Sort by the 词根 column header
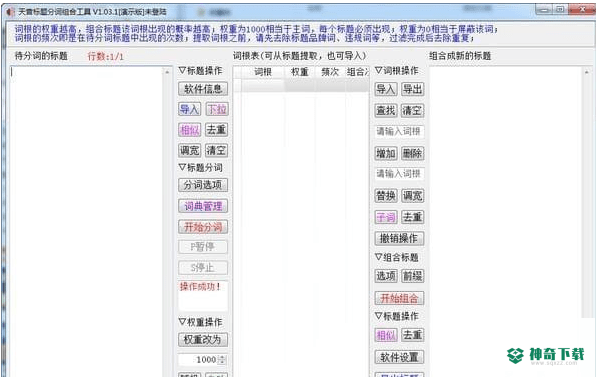596x377 pixels. pyautogui.click(x=263, y=72)
